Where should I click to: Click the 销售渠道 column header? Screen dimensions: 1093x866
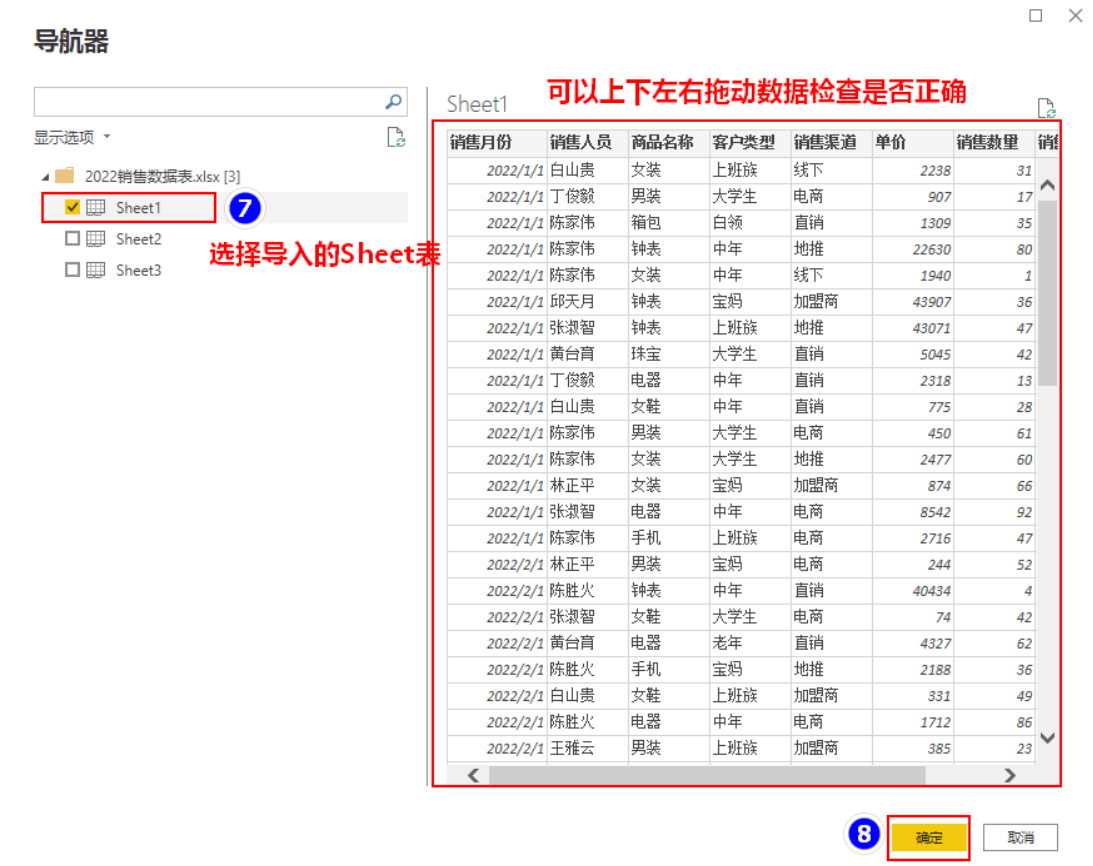coord(831,142)
